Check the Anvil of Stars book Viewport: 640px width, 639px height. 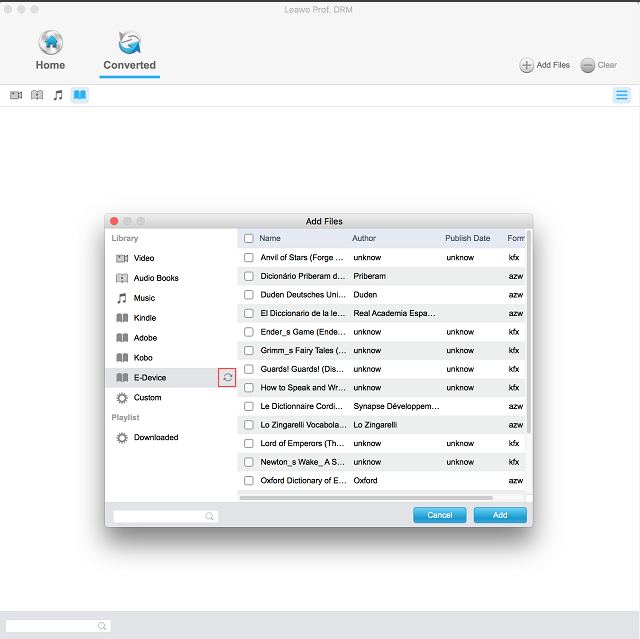(249, 257)
